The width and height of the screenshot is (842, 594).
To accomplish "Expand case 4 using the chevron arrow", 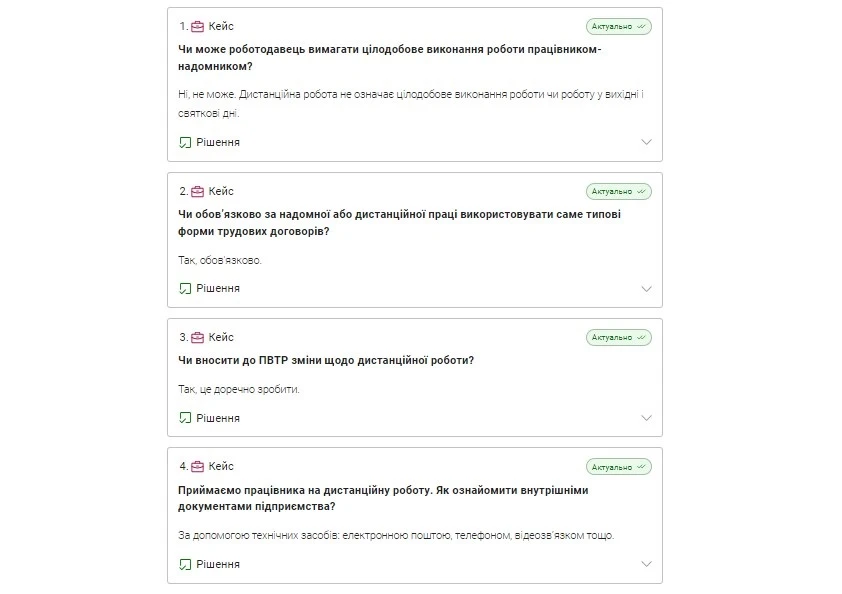I will pyautogui.click(x=645, y=563).
